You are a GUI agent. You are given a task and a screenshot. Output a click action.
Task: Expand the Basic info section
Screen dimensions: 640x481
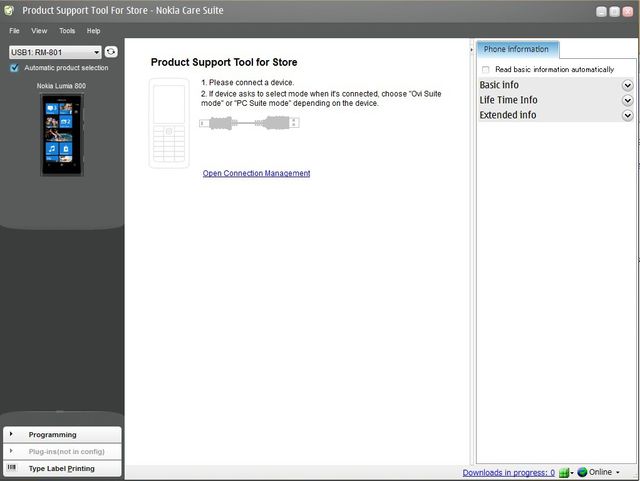pyautogui.click(x=627, y=85)
